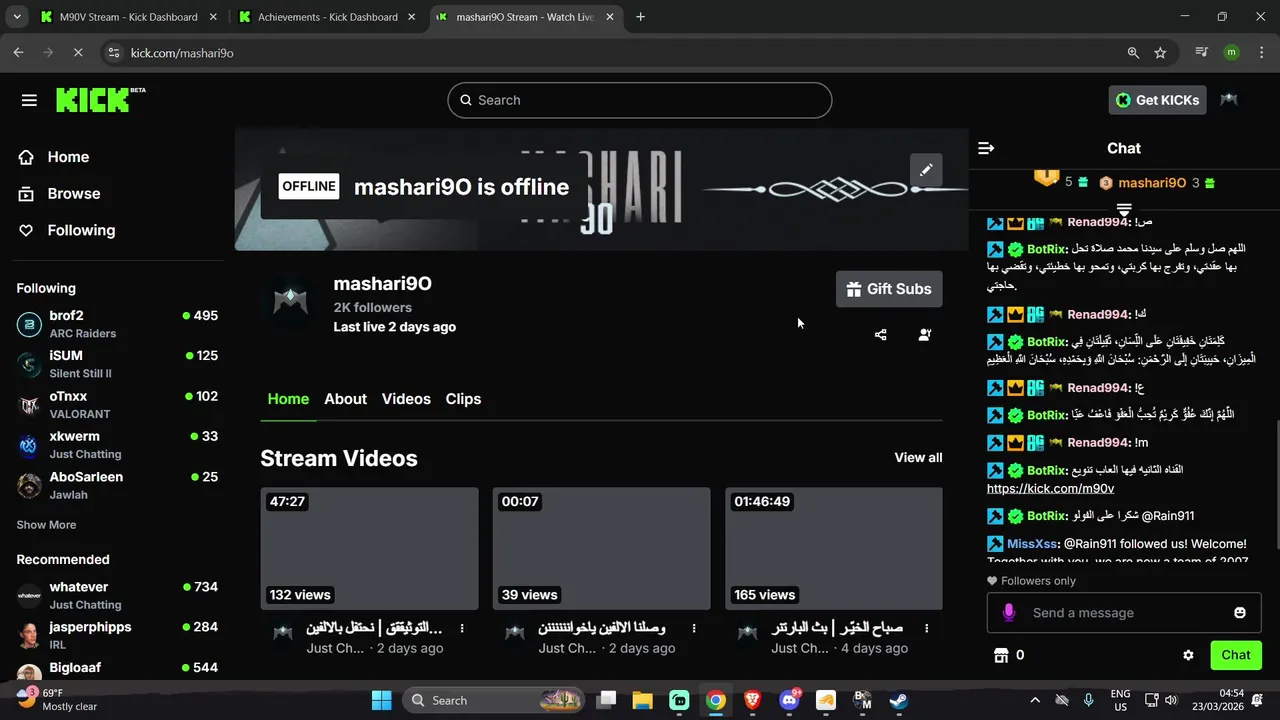Screen dimensions: 1280x720
Task: Open options for the 47:27 video
Action: [462, 628]
